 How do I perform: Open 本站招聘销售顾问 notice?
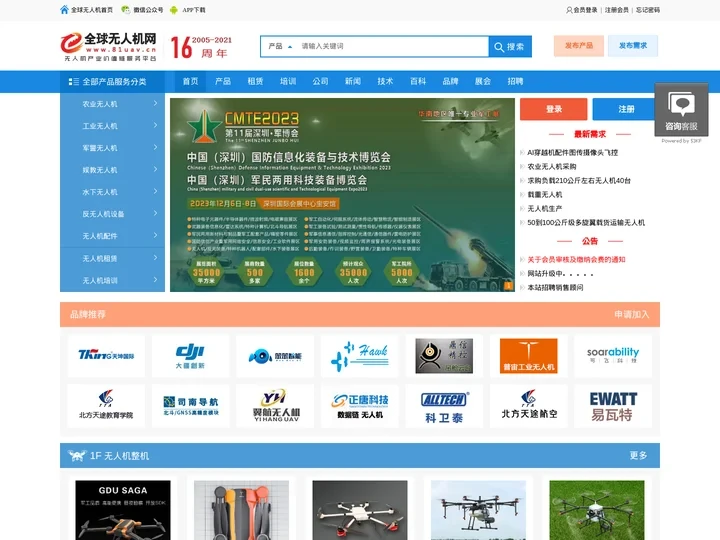pos(555,287)
